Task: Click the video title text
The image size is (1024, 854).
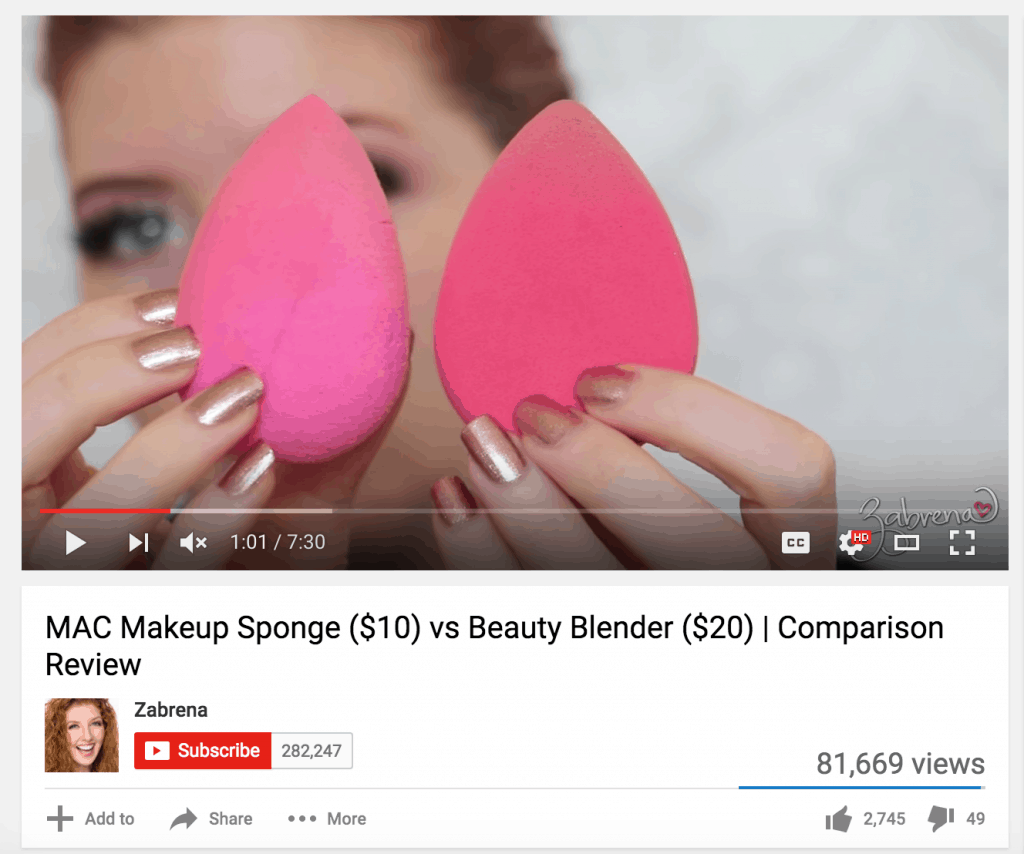Action: 494,646
